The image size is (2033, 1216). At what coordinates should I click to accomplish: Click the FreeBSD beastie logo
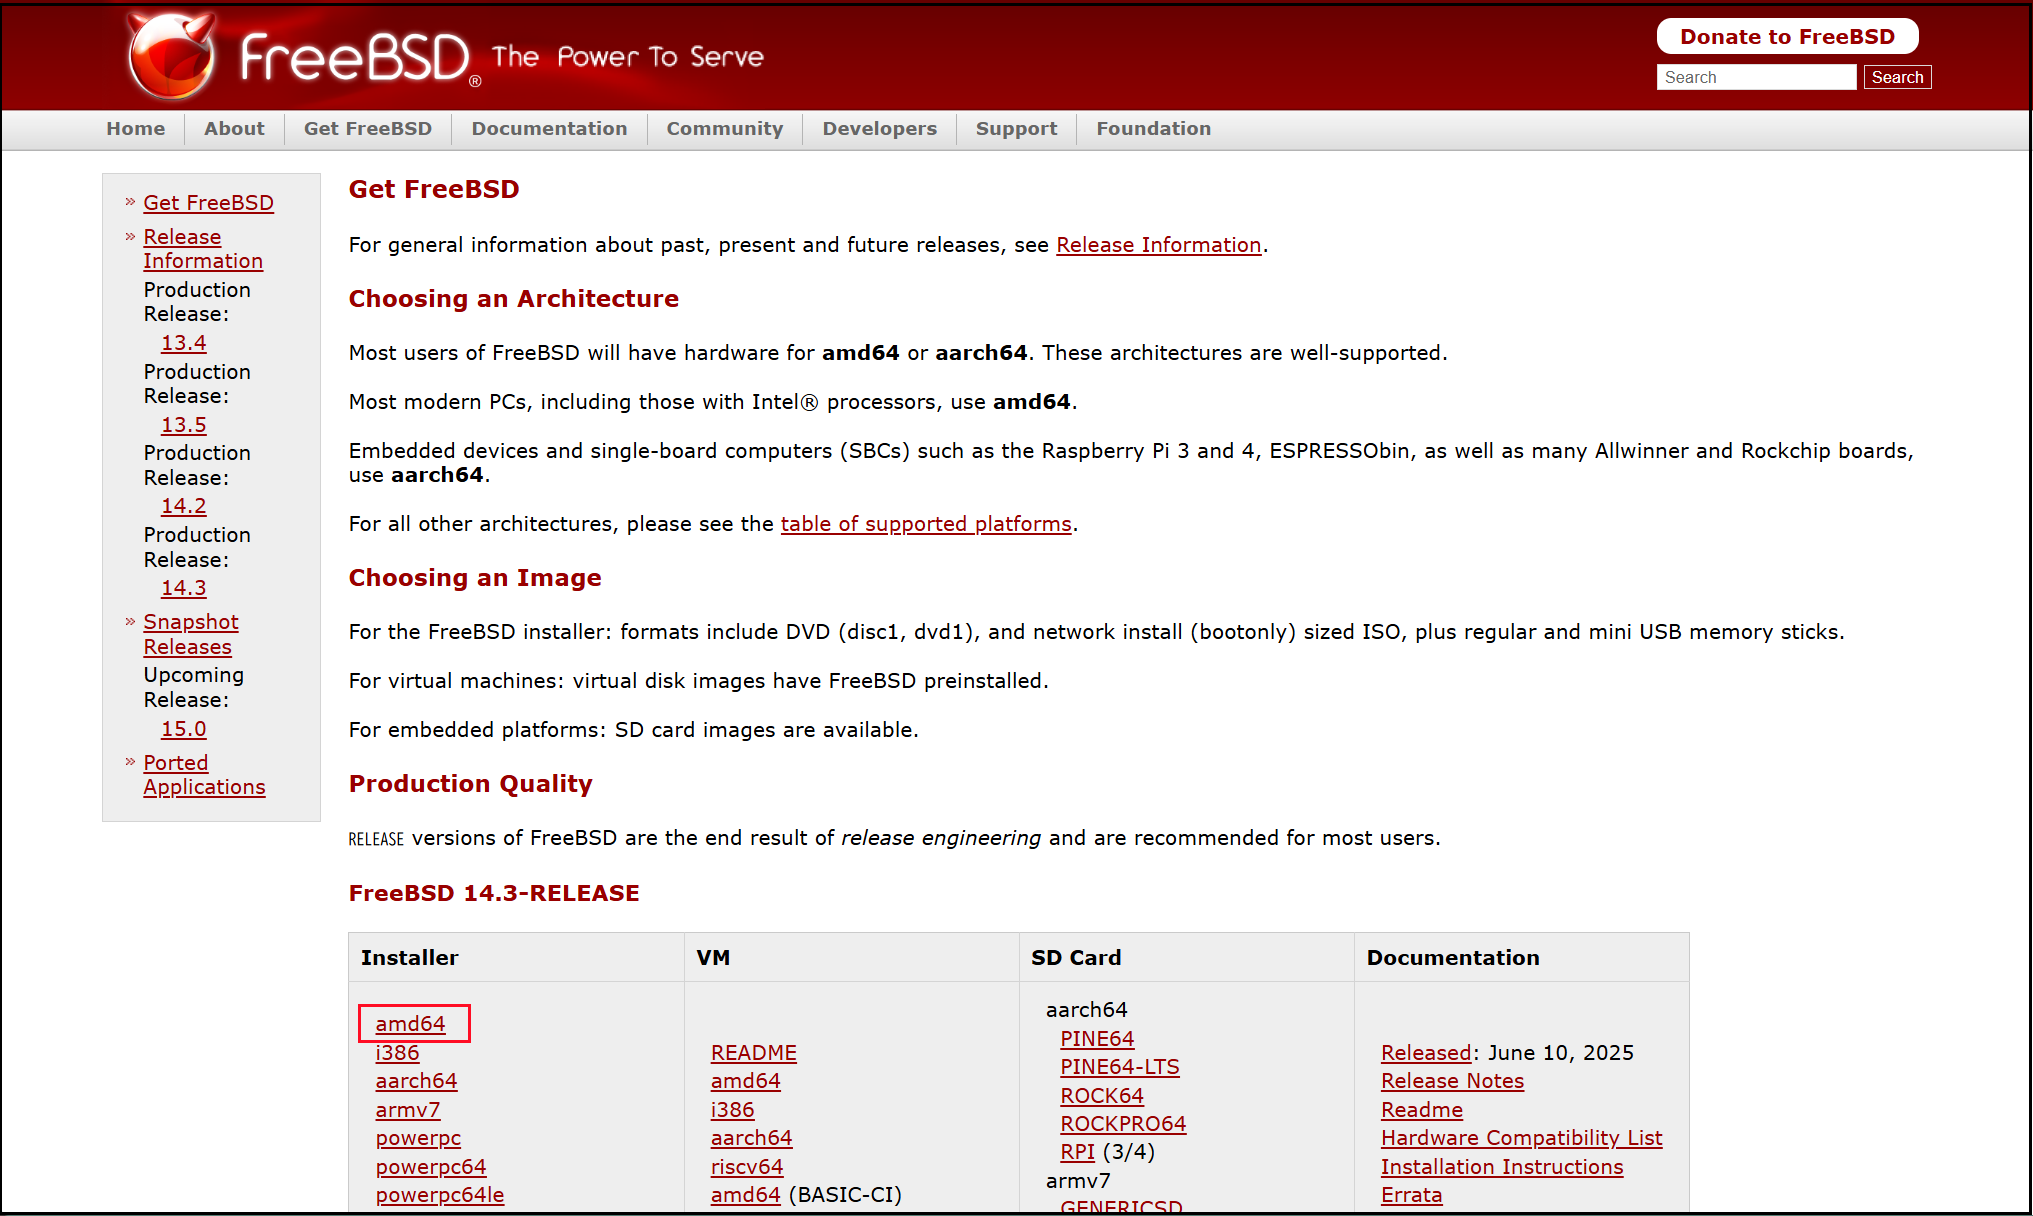pyautogui.click(x=171, y=56)
